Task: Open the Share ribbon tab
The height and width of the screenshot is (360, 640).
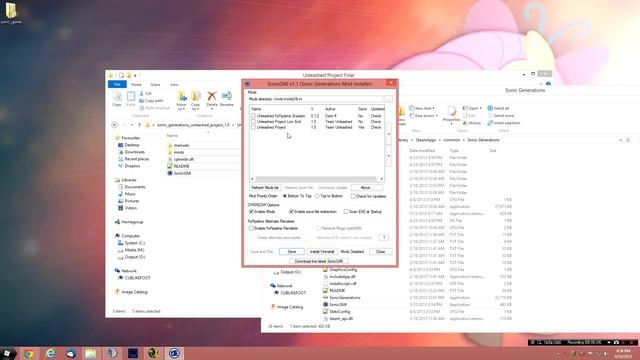Action: (x=156, y=84)
